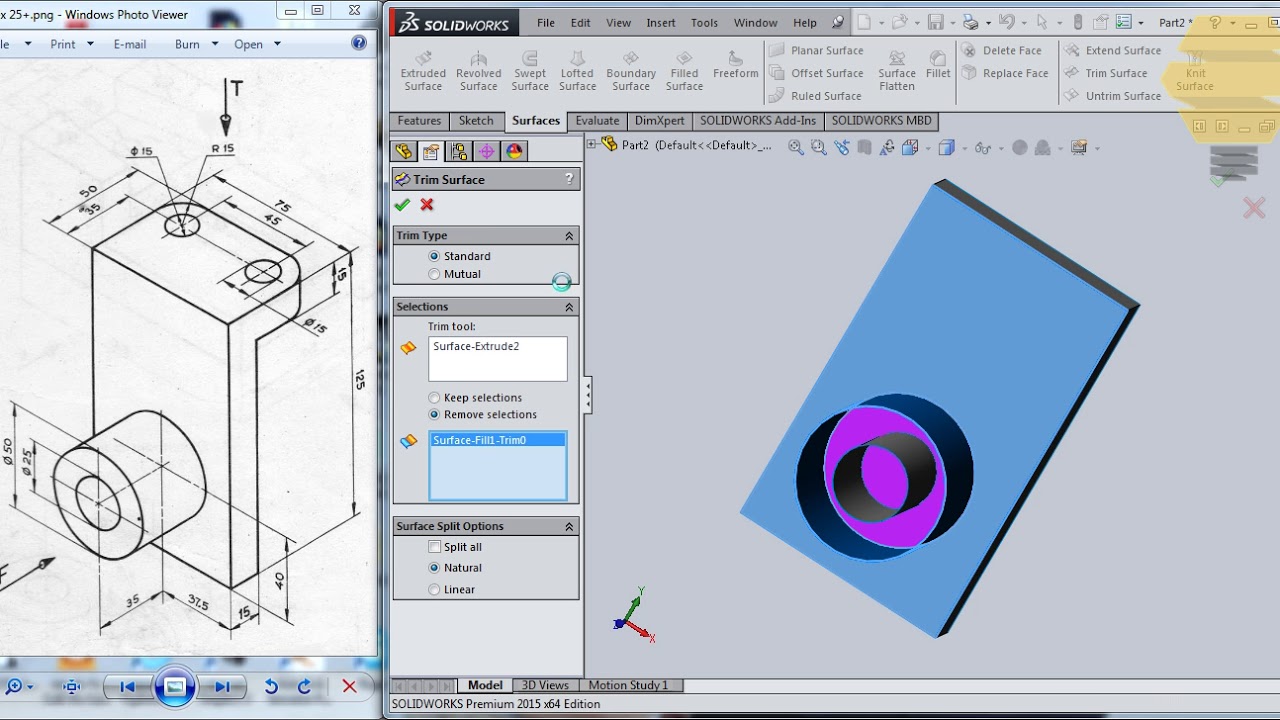Open the Tools menu

(704, 23)
